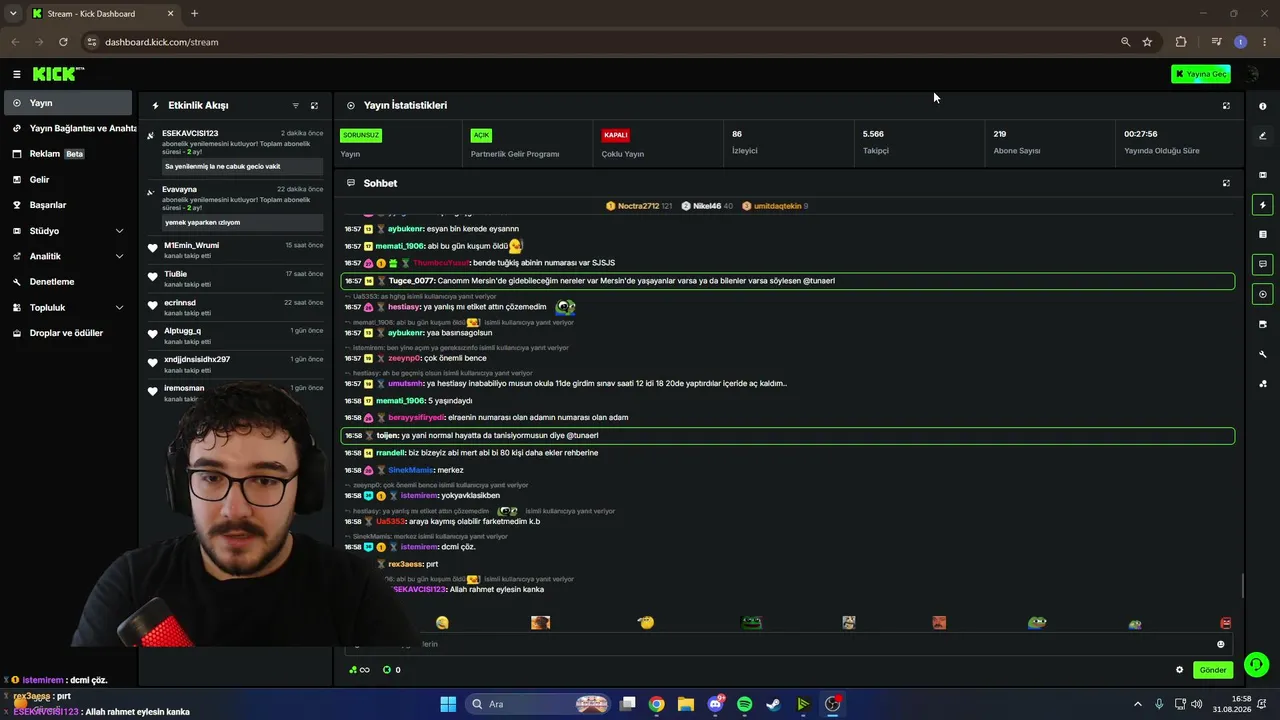Click the edit pencil icon in right toolbar
Viewport: 1280px width, 720px height.
tap(1263, 135)
